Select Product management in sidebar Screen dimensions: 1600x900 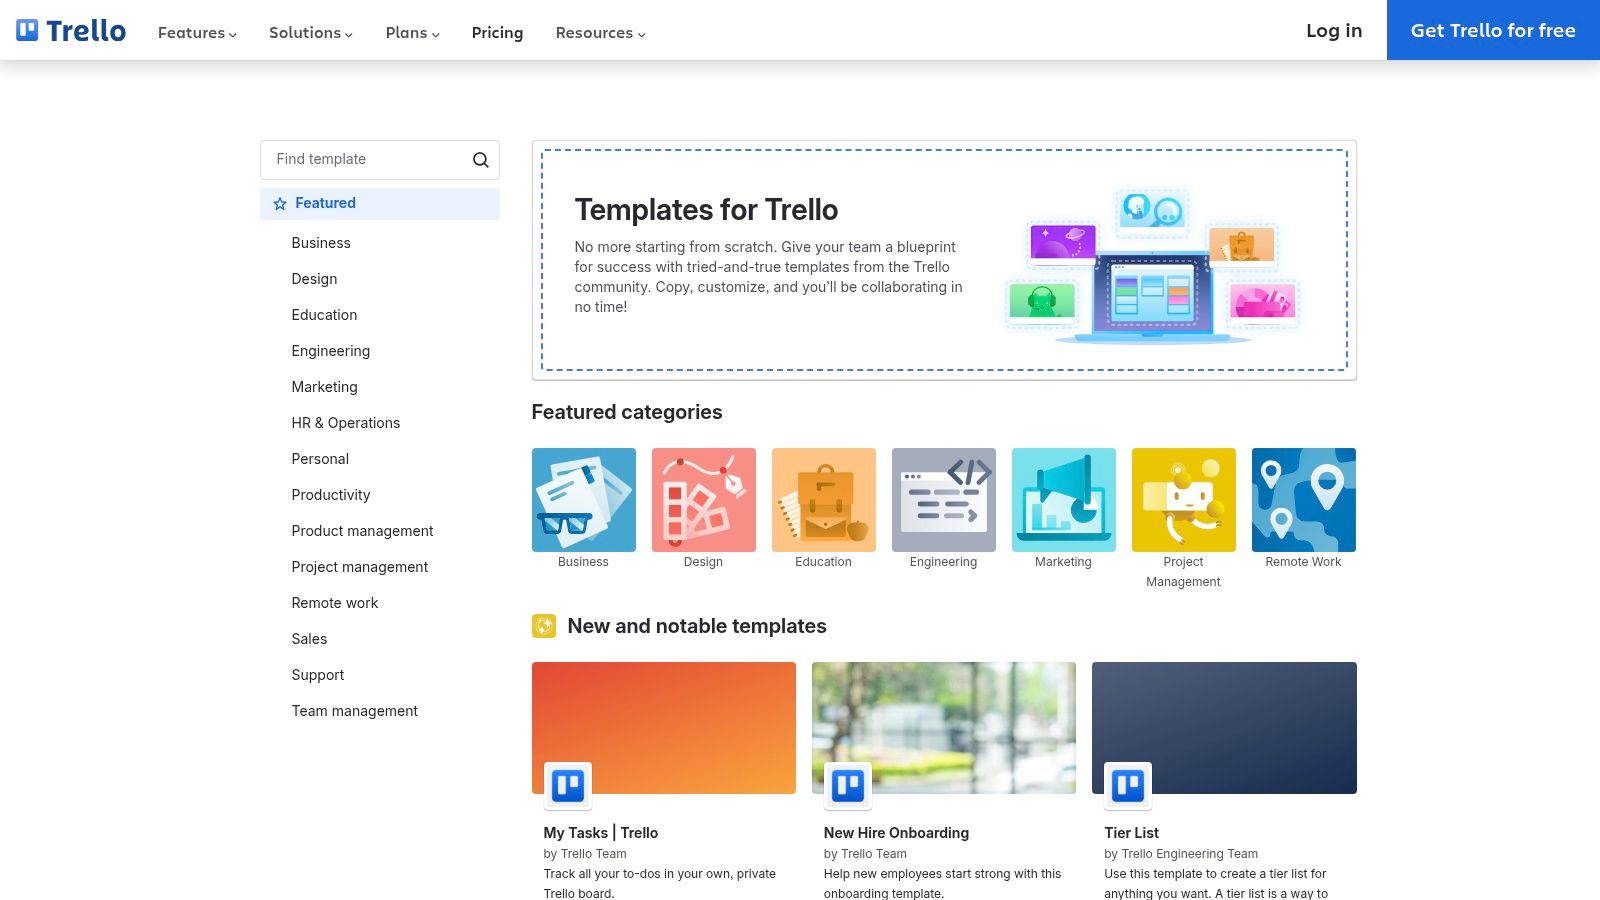click(362, 531)
